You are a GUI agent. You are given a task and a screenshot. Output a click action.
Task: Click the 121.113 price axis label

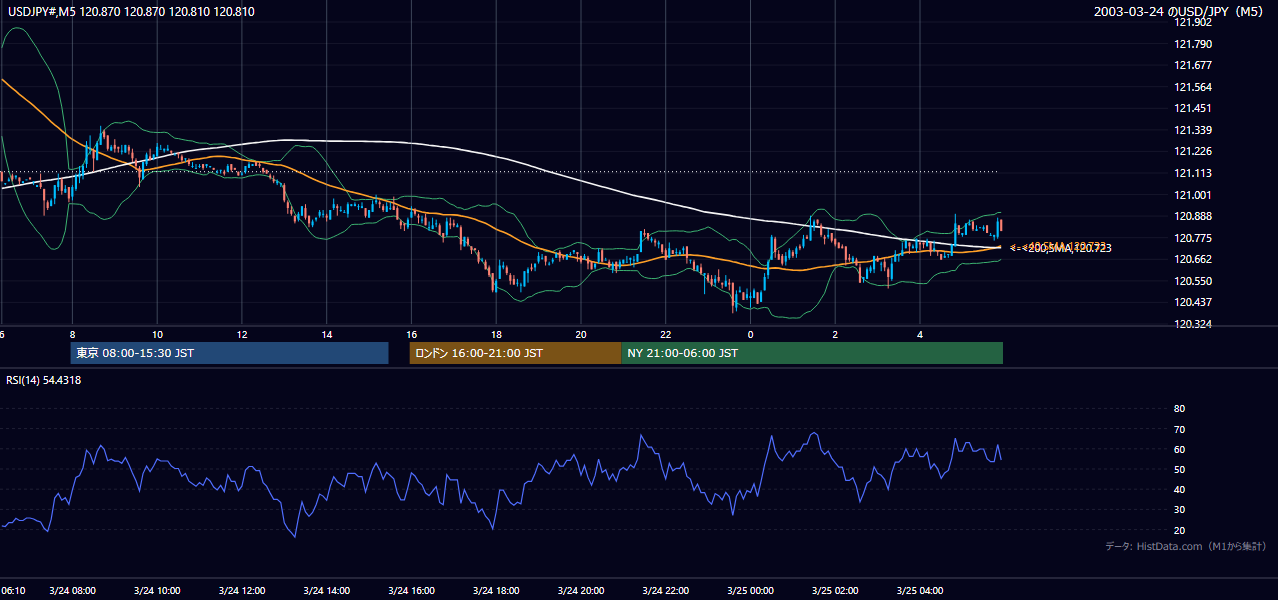click(x=1193, y=173)
